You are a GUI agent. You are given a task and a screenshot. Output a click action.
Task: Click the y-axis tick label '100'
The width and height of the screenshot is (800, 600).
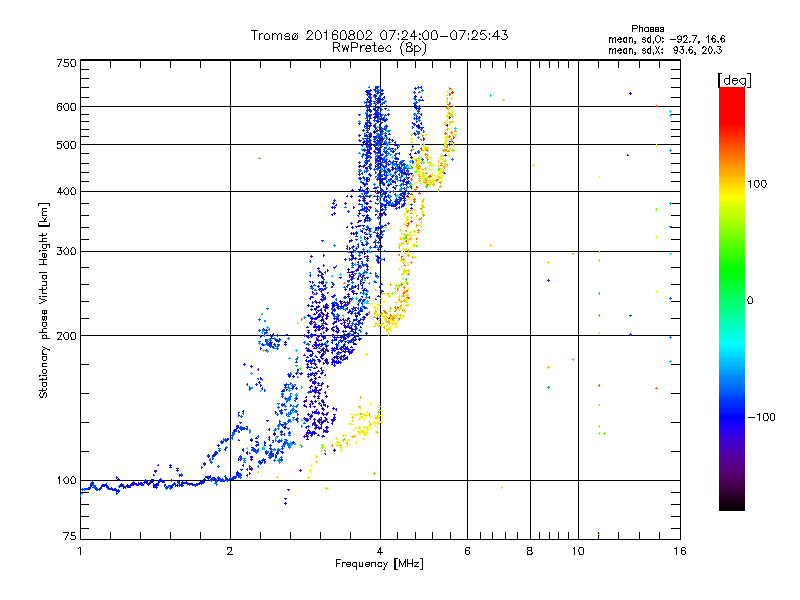click(66, 481)
